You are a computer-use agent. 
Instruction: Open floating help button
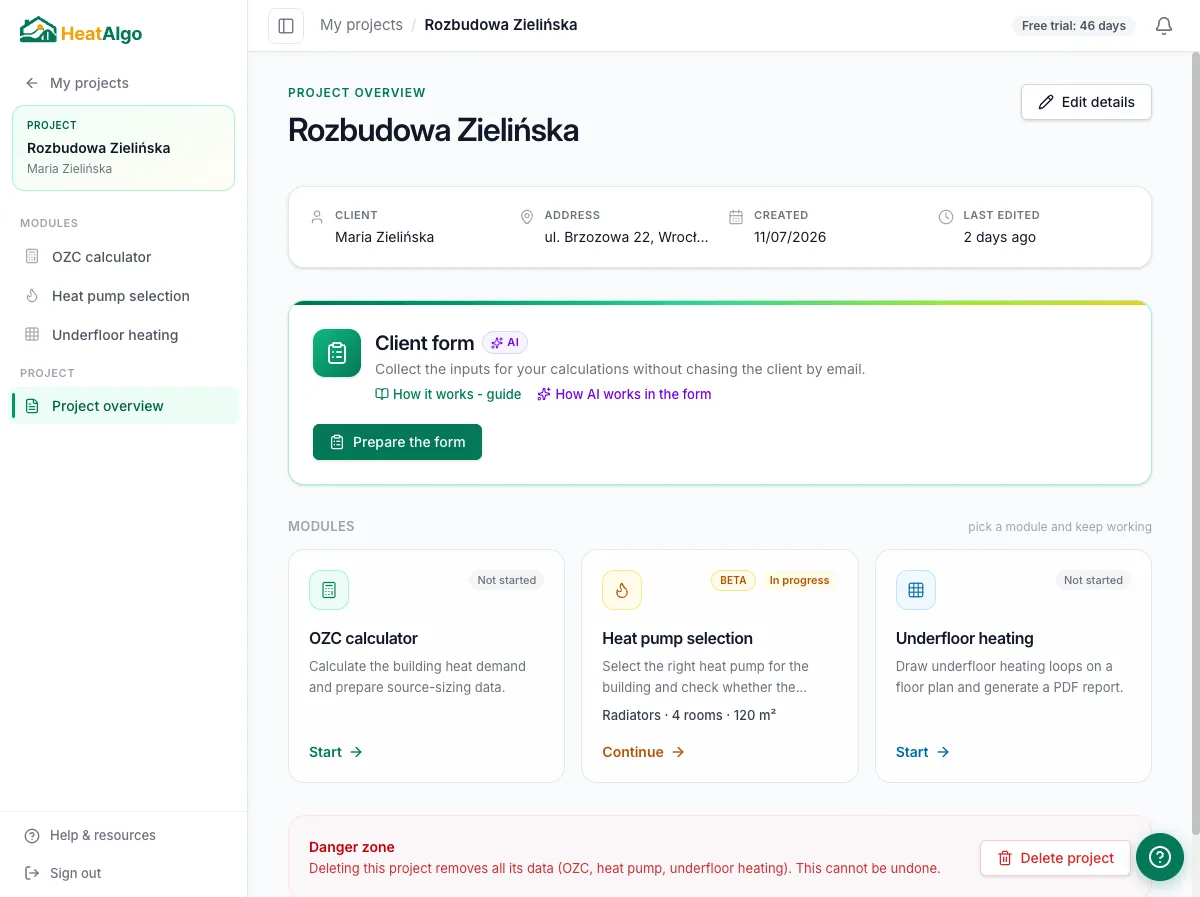(x=1160, y=857)
